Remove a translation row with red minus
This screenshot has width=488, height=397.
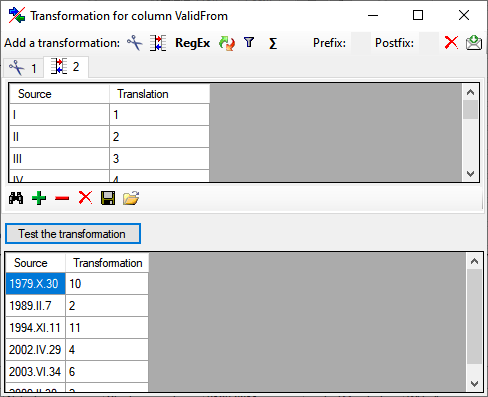62,198
